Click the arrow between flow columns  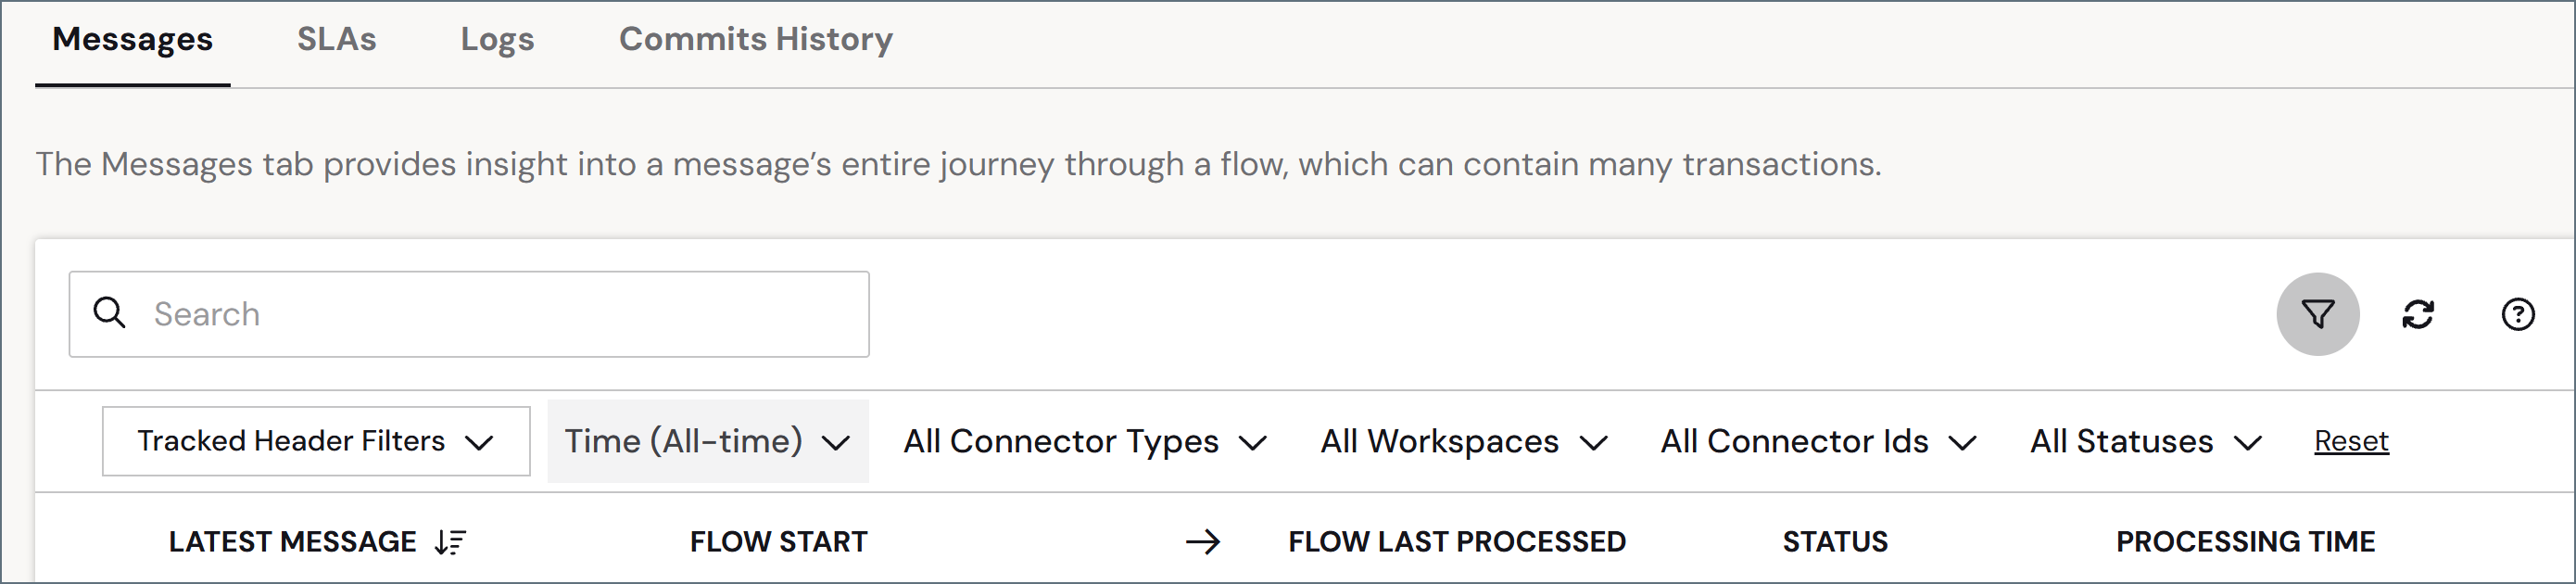(1203, 542)
